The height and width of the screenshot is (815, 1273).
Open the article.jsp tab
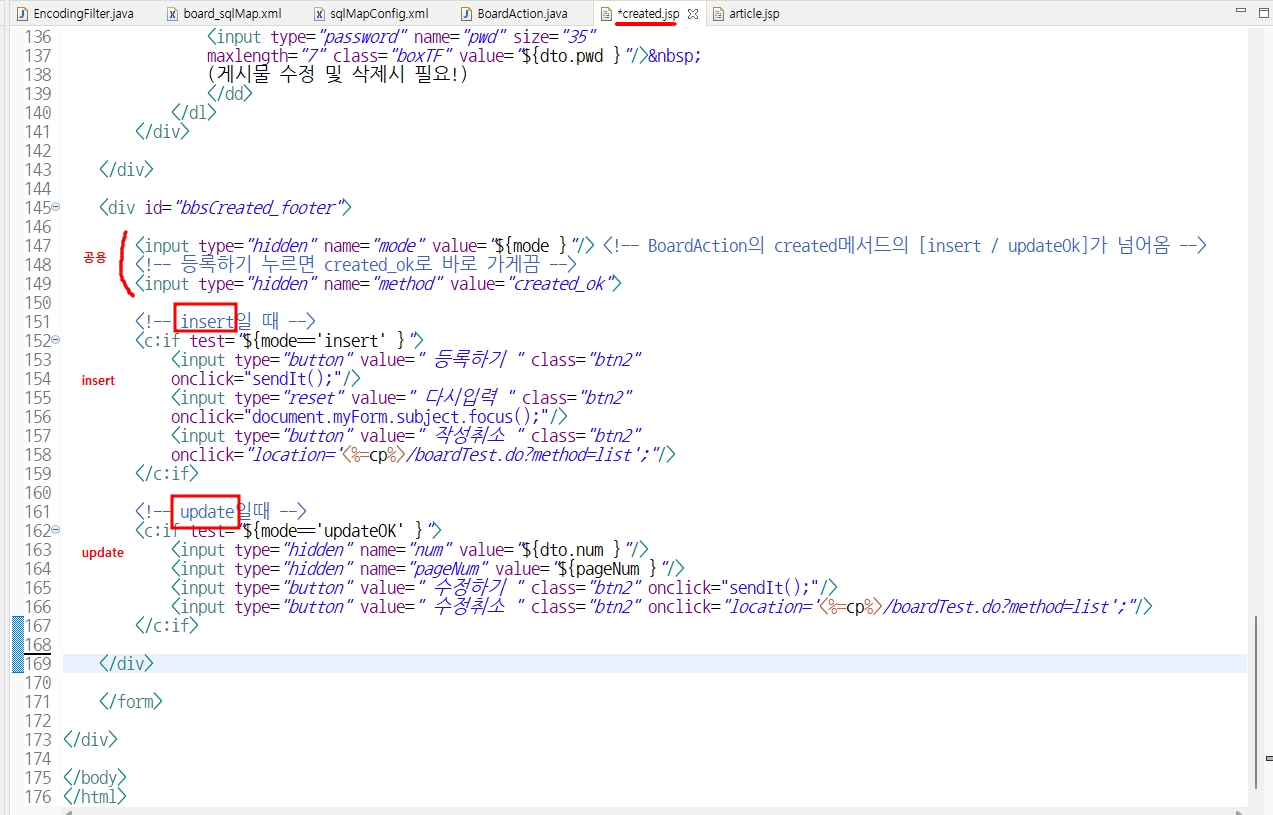click(745, 14)
